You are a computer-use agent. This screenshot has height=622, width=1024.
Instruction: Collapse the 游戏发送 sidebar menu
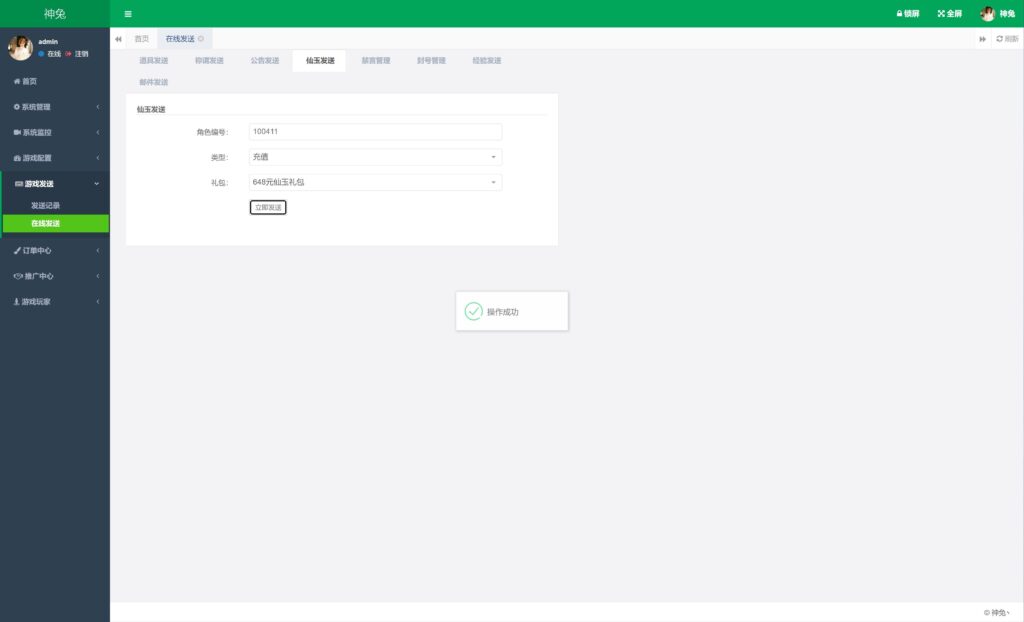55,184
